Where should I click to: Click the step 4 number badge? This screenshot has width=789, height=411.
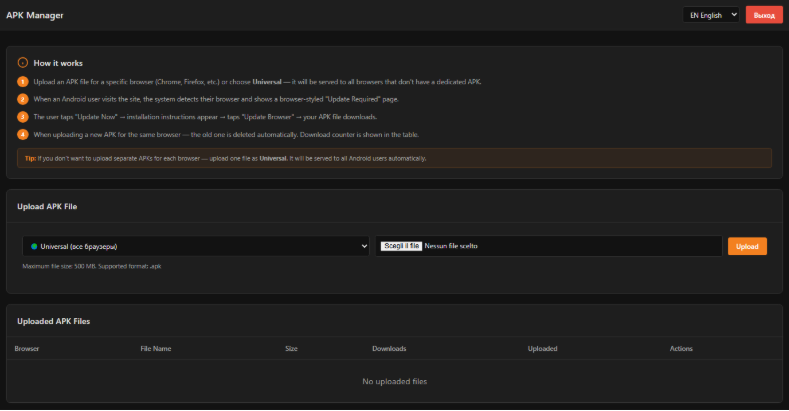coord(23,134)
